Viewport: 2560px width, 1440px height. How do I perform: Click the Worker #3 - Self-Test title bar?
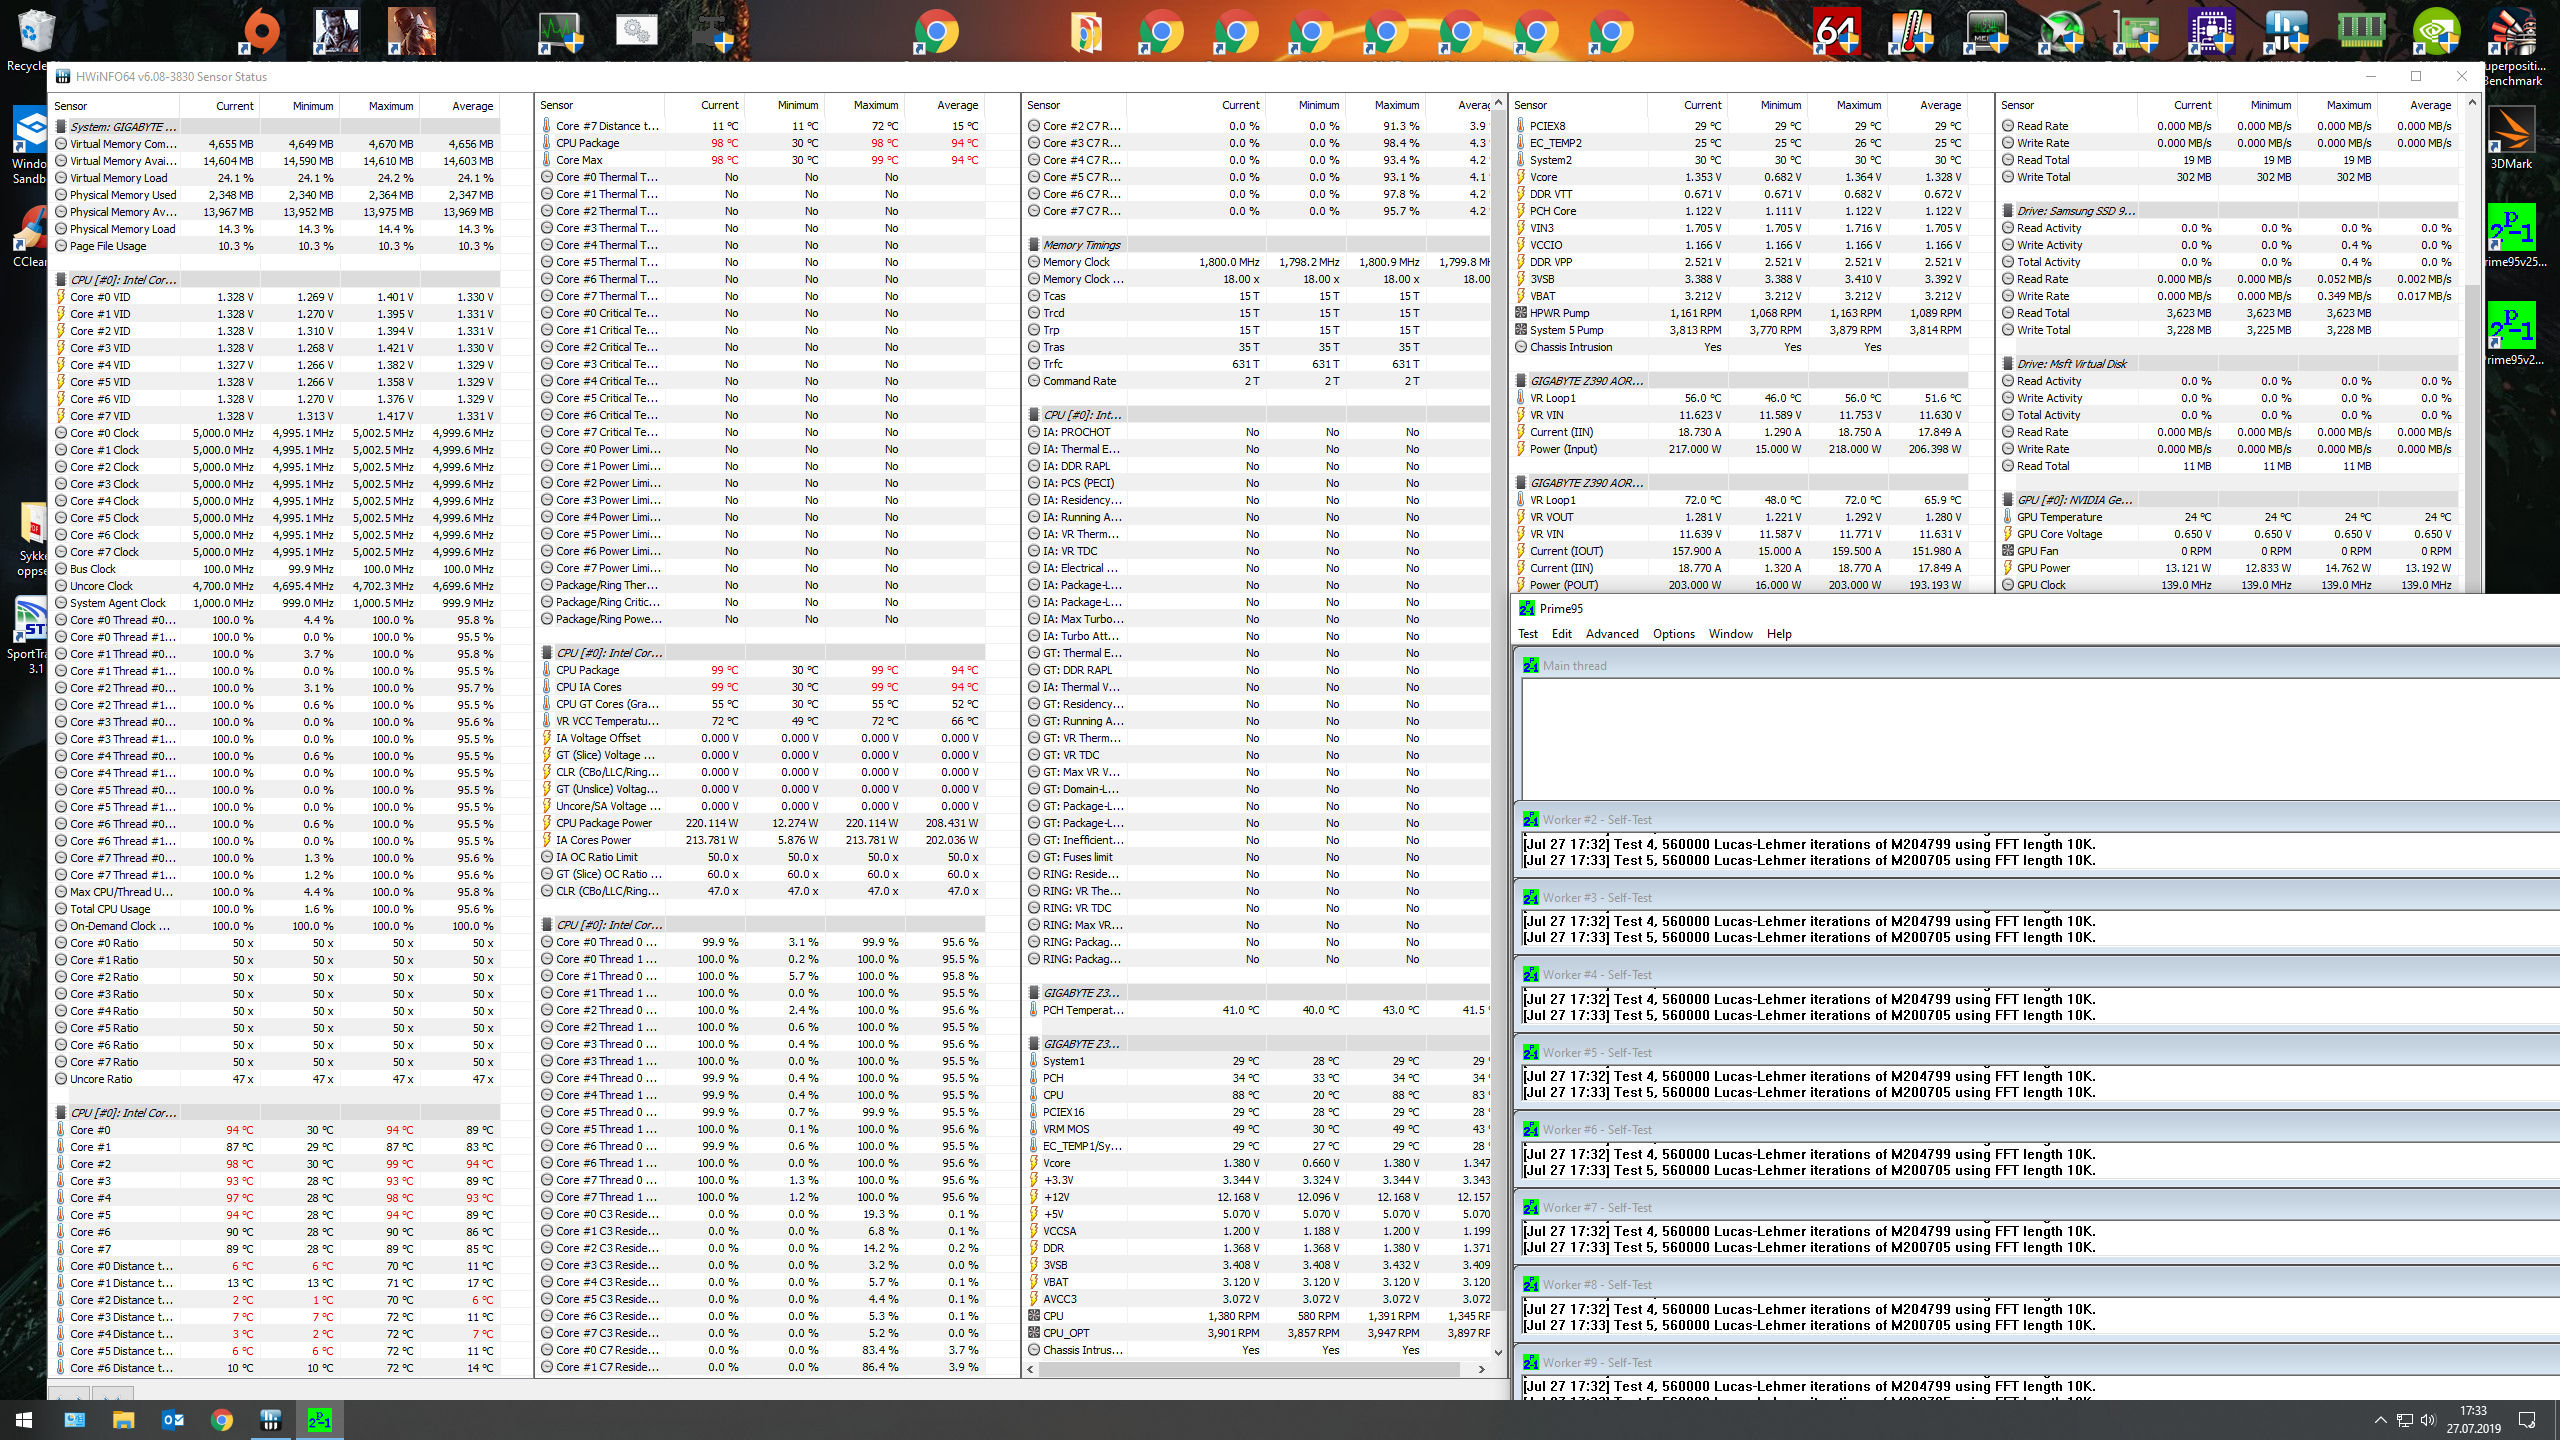coord(2038,898)
